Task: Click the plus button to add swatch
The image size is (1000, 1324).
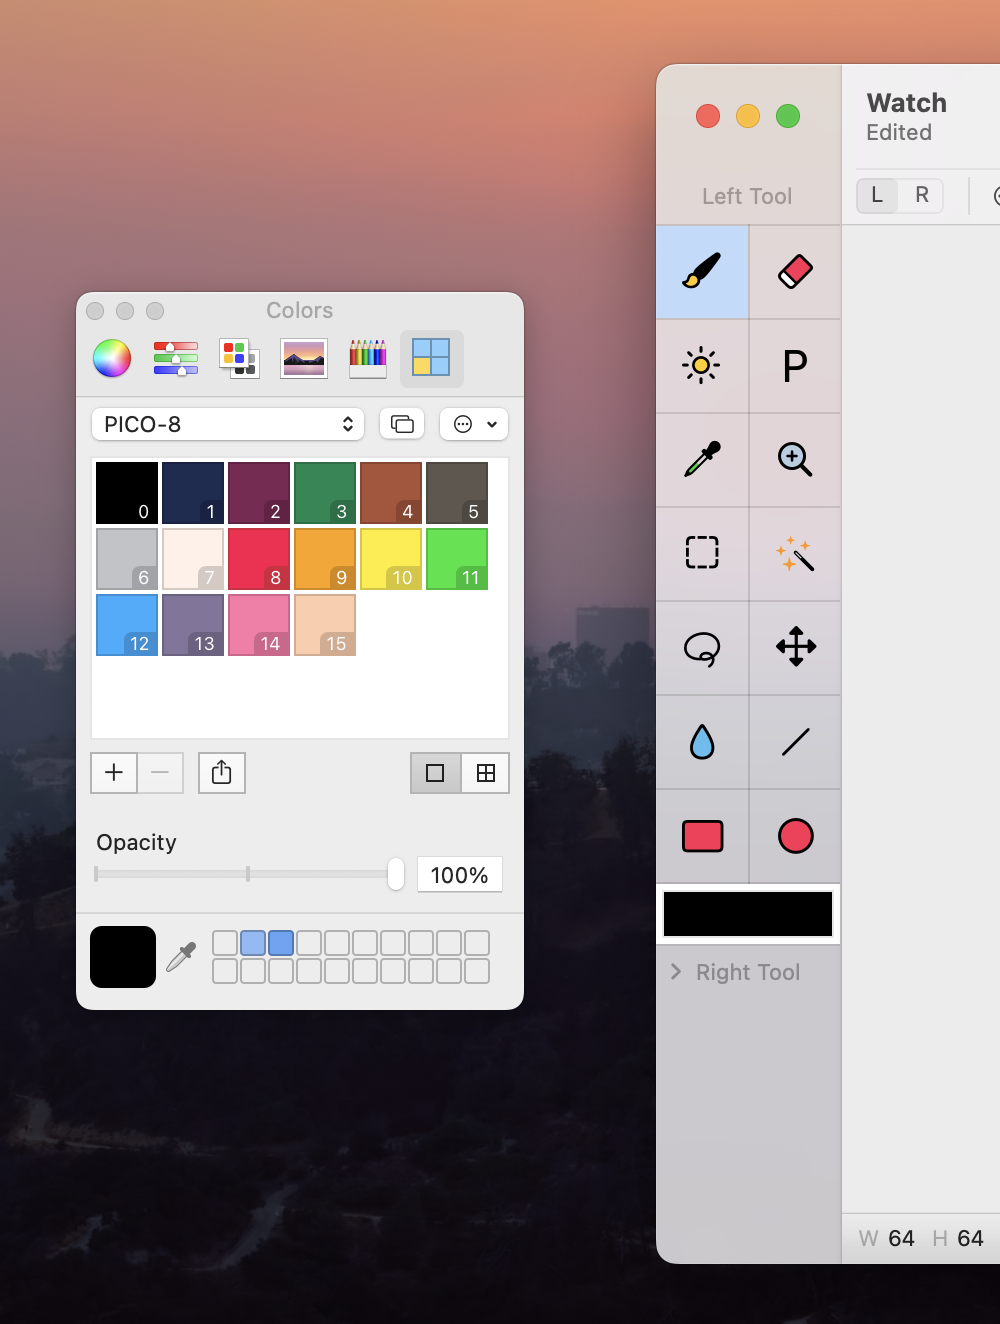Action: point(114,773)
